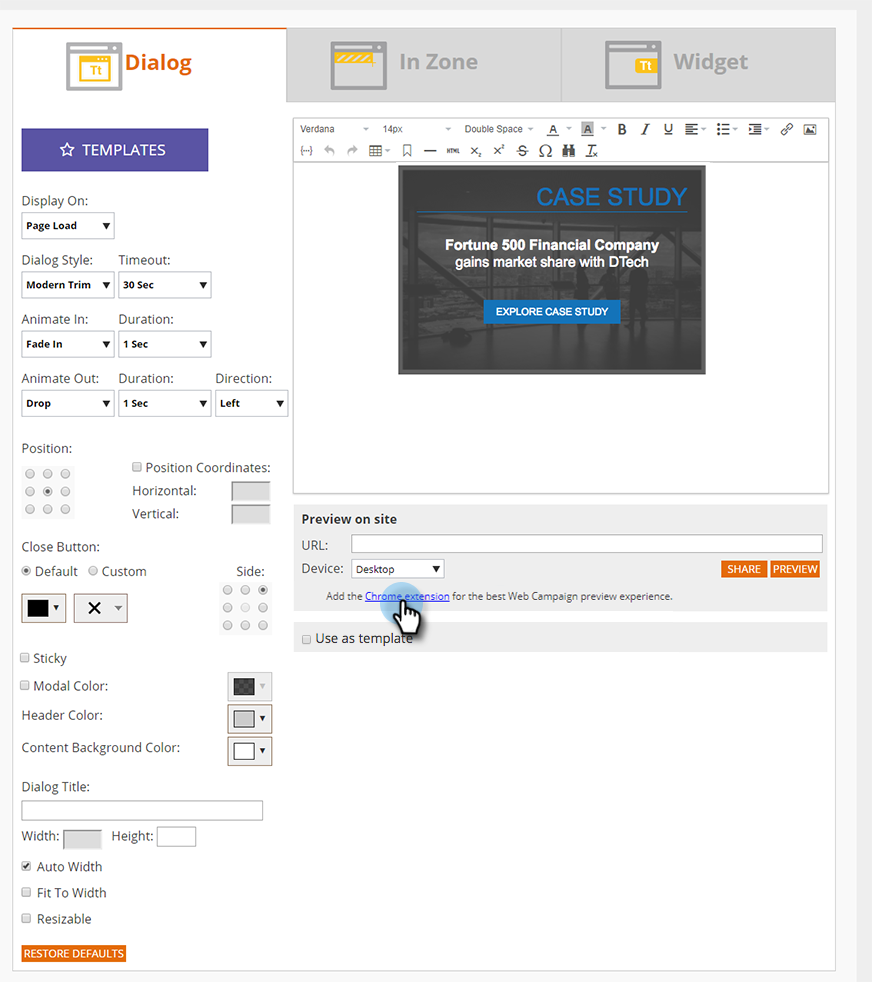872x982 pixels.
Task: Apply bold formatting in the editor
Action: (621, 129)
